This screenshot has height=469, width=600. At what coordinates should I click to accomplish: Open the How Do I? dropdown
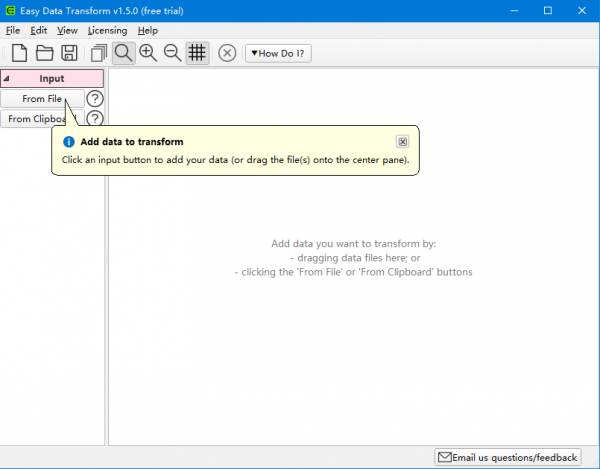pyautogui.click(x=278, y=53)
